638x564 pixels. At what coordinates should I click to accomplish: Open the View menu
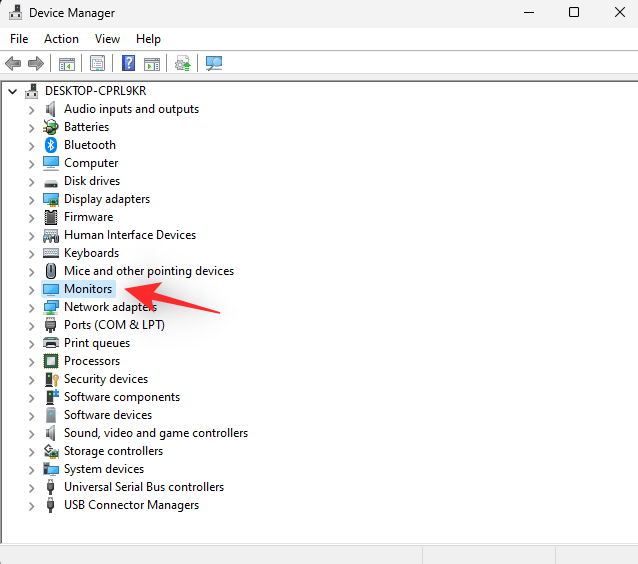107,39
